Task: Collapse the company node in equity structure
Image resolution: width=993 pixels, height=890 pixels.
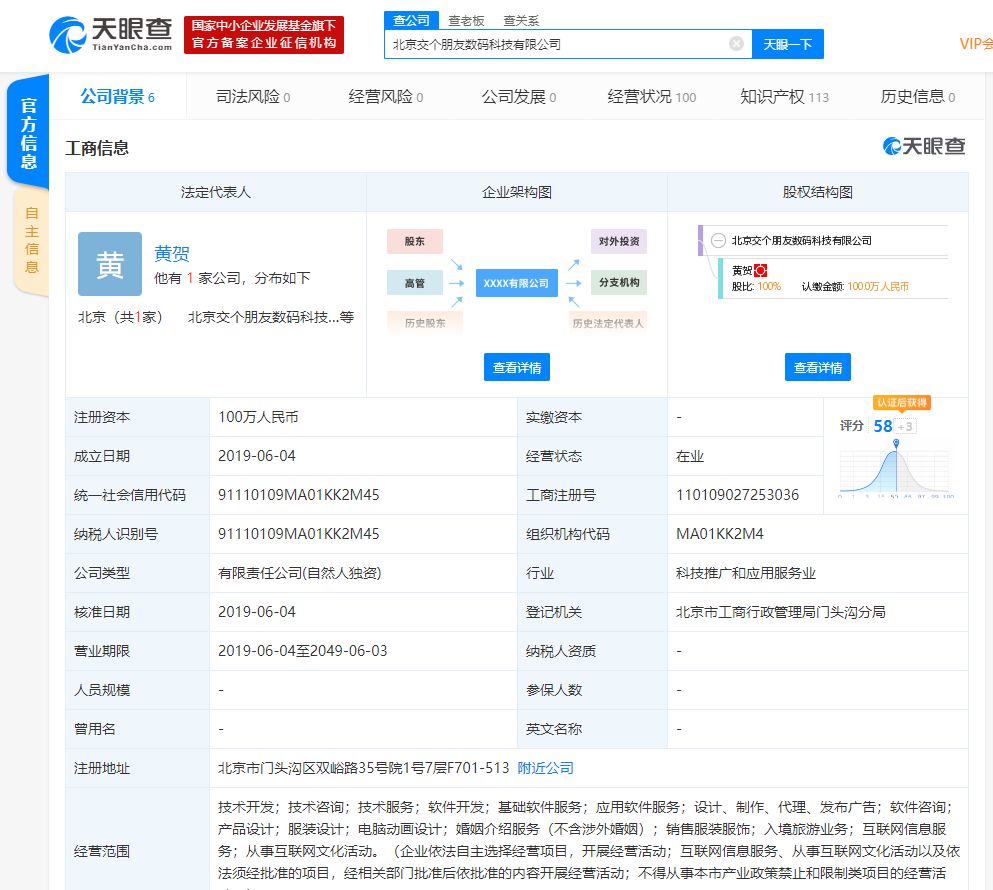Action: [x=718, y=240]
